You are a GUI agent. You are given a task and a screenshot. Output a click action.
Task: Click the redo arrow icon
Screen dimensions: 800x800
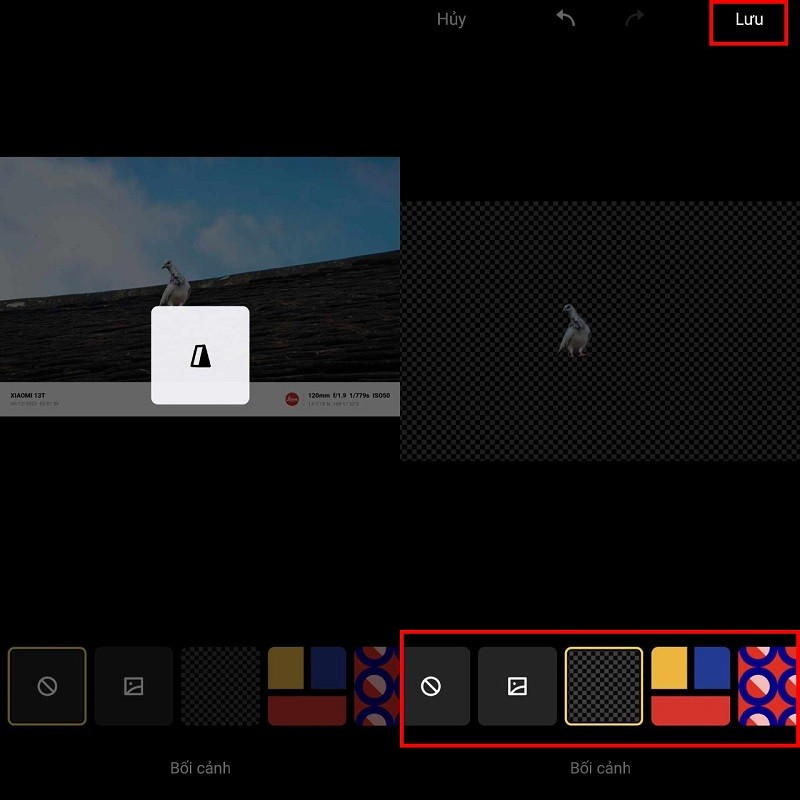[634, 19]
